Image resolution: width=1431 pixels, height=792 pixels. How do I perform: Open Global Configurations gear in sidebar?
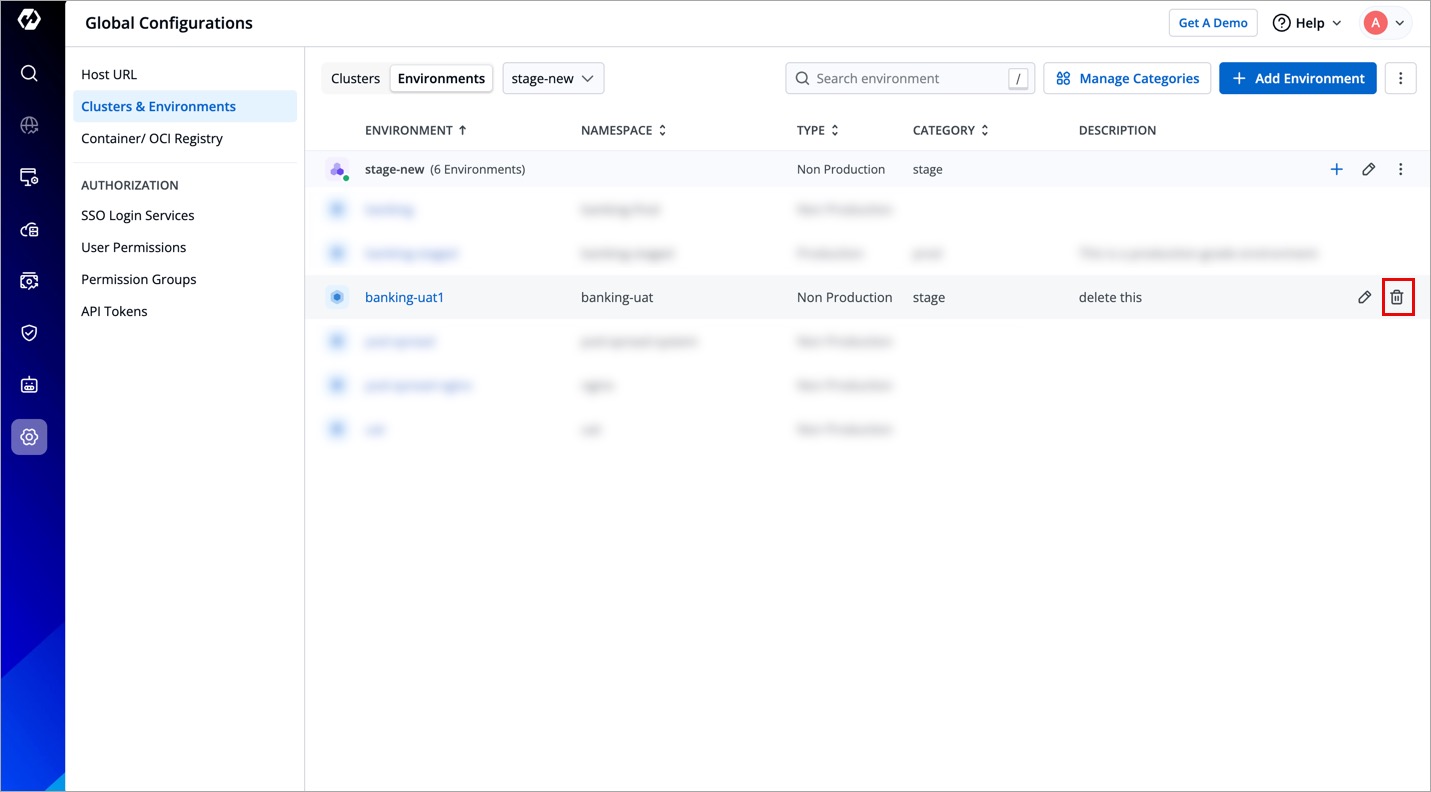pos(29,437)
